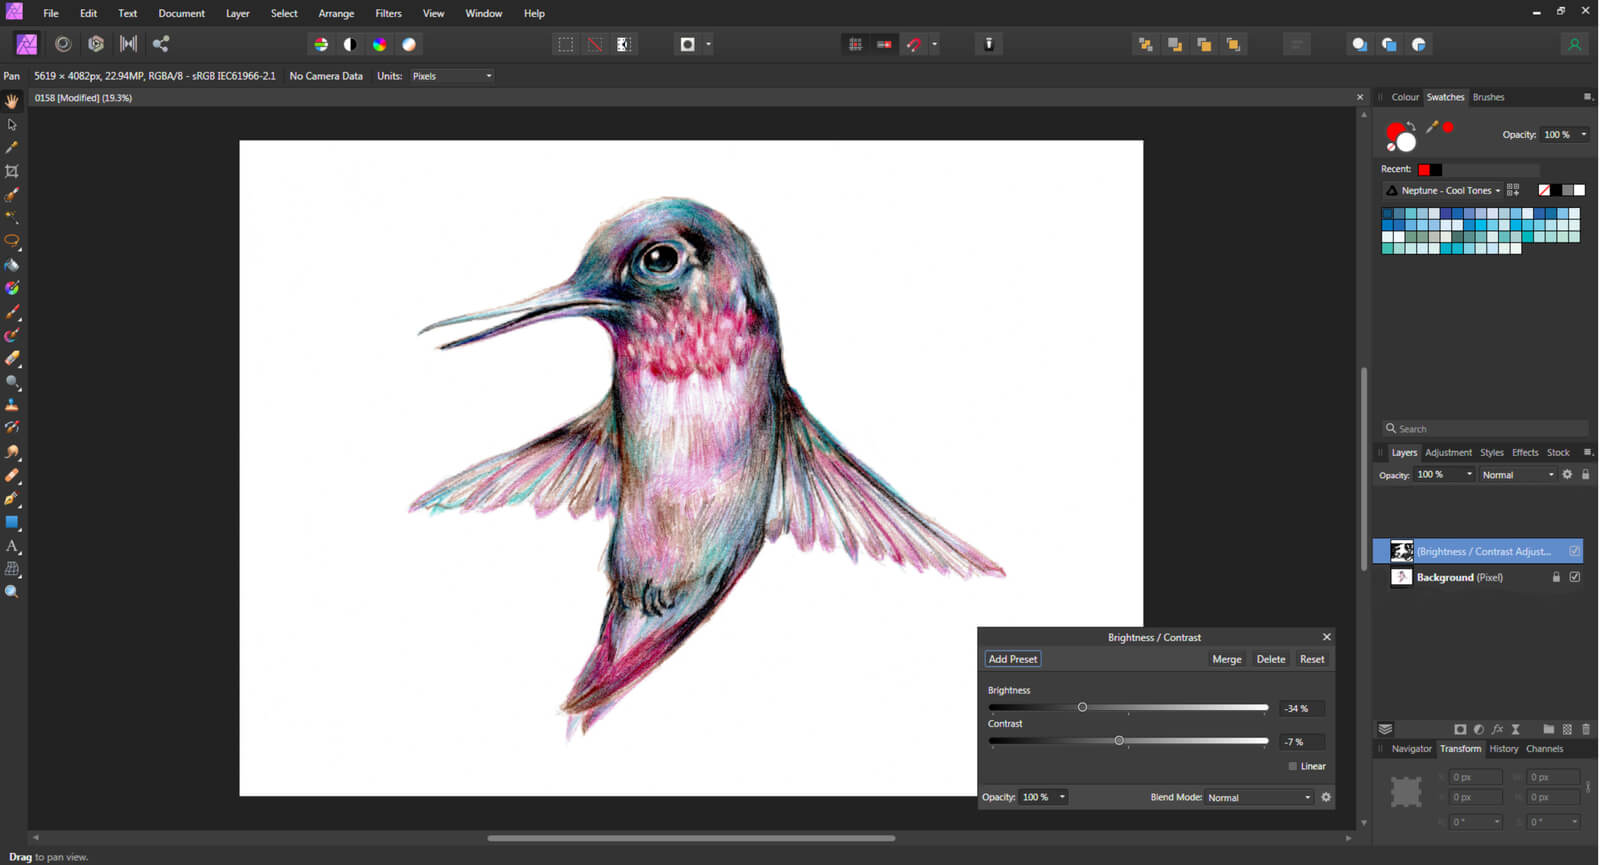The height and width of the screenshot is (865, 1600).
Task: Click the Add Preset button
Action: [x=1012, y=659]
